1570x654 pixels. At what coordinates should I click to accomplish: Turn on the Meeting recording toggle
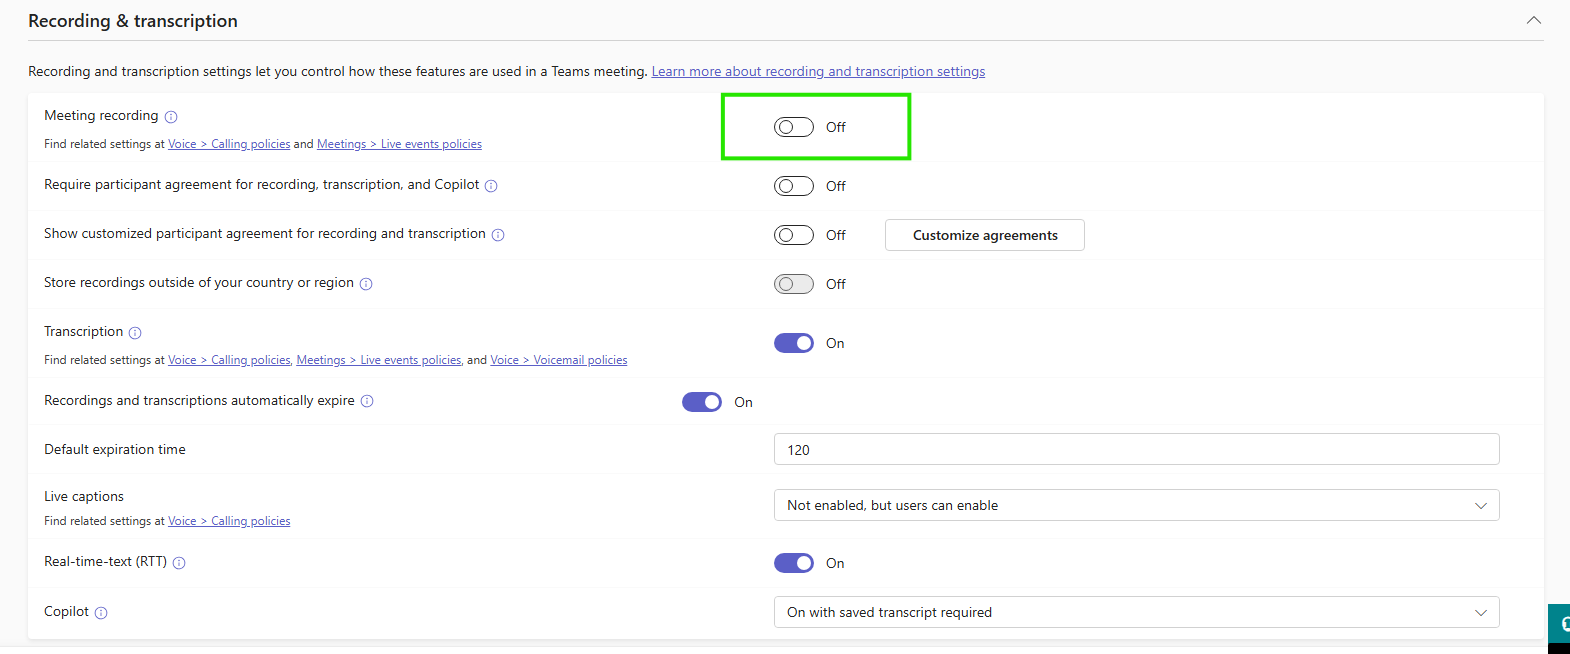click(x=794, y=127)
